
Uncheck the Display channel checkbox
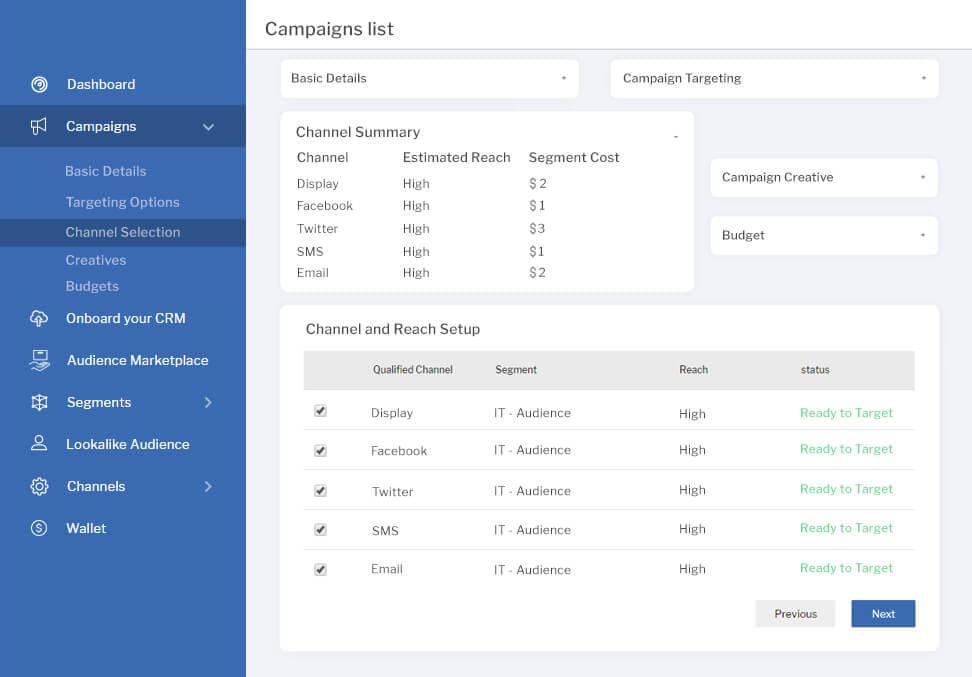pos(320,410)
